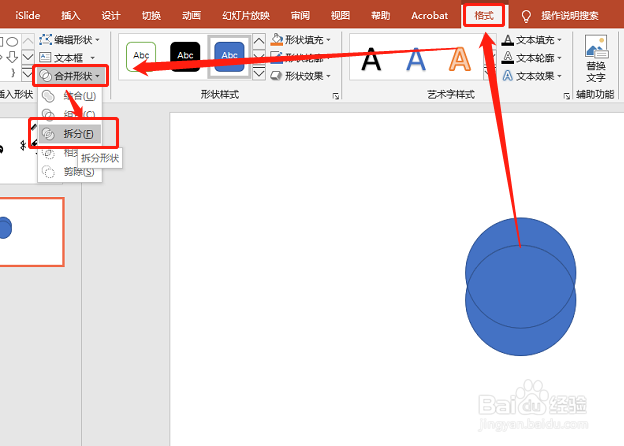Image resolution: width=624 pixels, height=446 pixels.
Task: Click the 文本轮廓 A icon
Action: click(x=507, y=58)
